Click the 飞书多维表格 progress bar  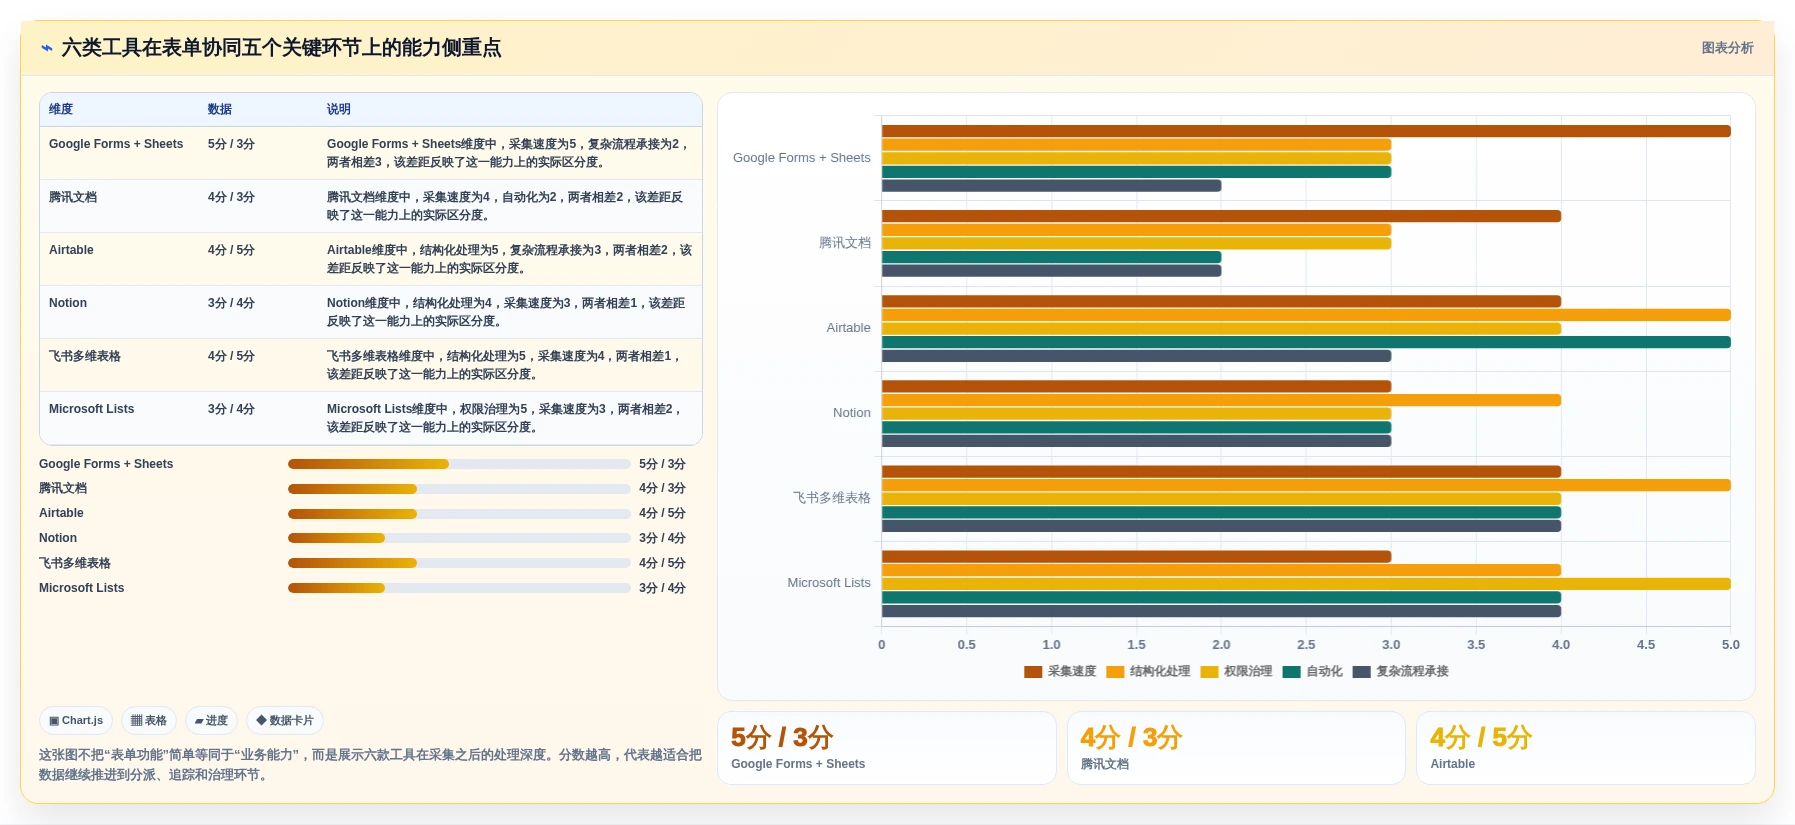459,563
